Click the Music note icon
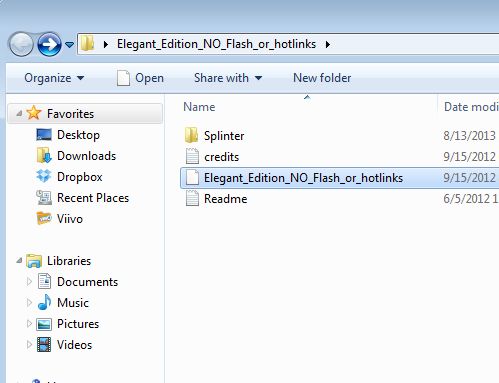 (x=44, y=302)
